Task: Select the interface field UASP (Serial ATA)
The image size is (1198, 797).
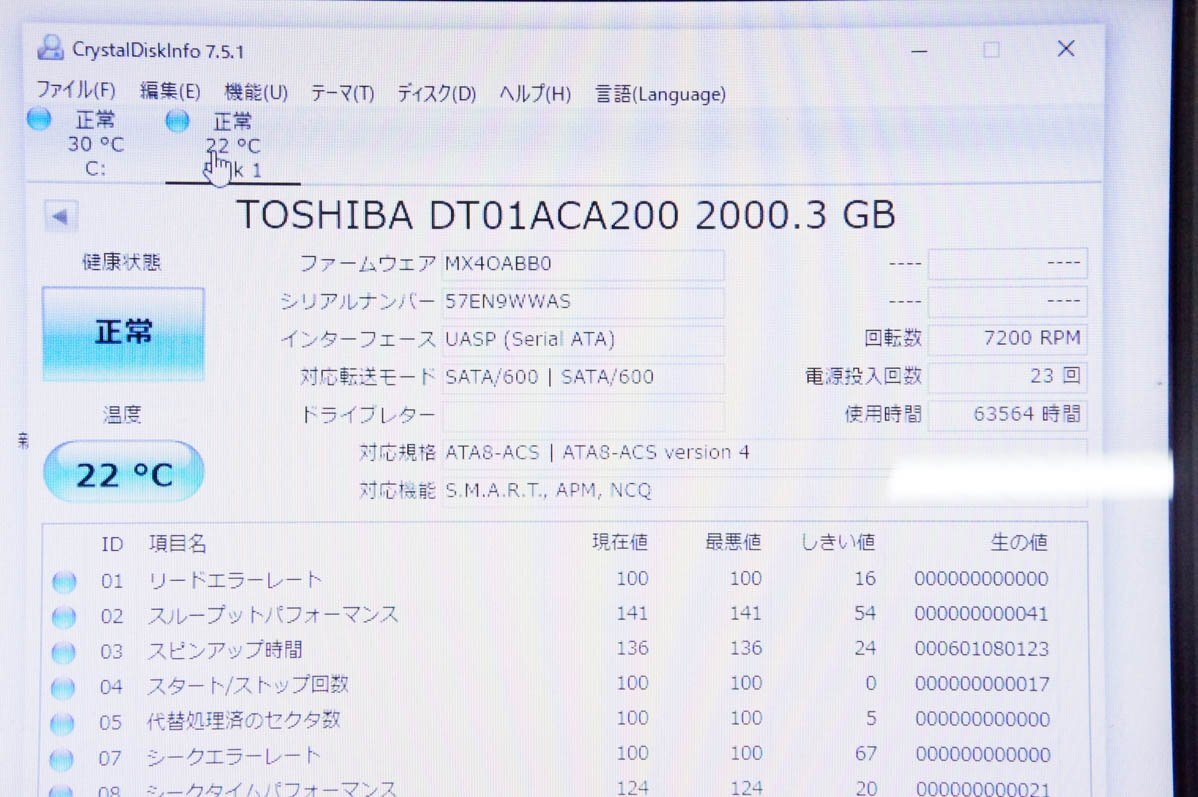Action: point(582,339)
